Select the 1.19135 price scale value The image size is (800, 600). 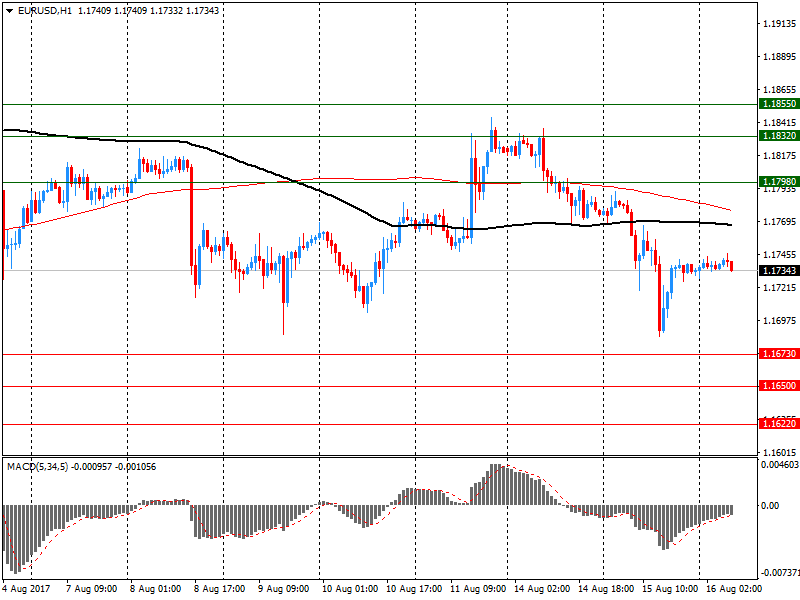[779, 23]
